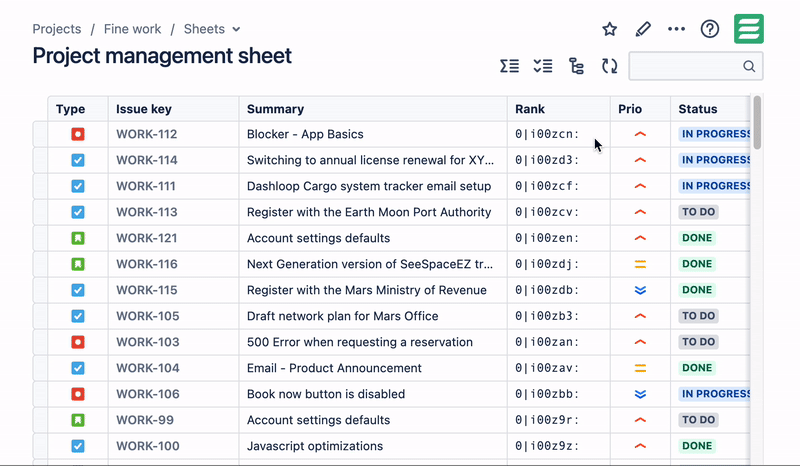The width and height of the screenshot is (800, 466).
Task: Go to Fine work breadcrumb
Action: [x=133, y=29]
